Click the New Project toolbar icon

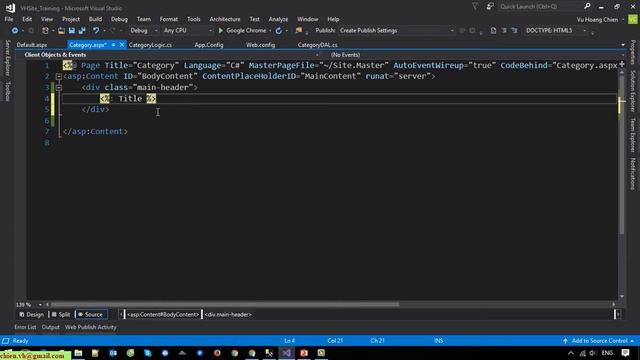45,31
